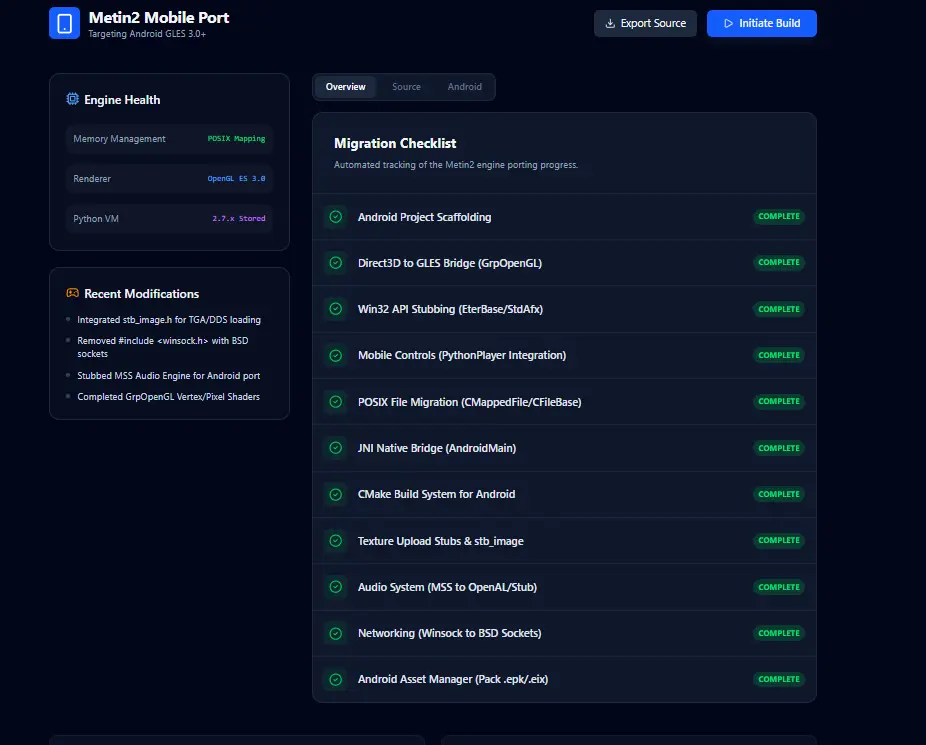Screen dimensions: 926x745
Task: Select 'Android Asset Manager (Pack .epk/.eix)' item
Action: pos(453,679)
